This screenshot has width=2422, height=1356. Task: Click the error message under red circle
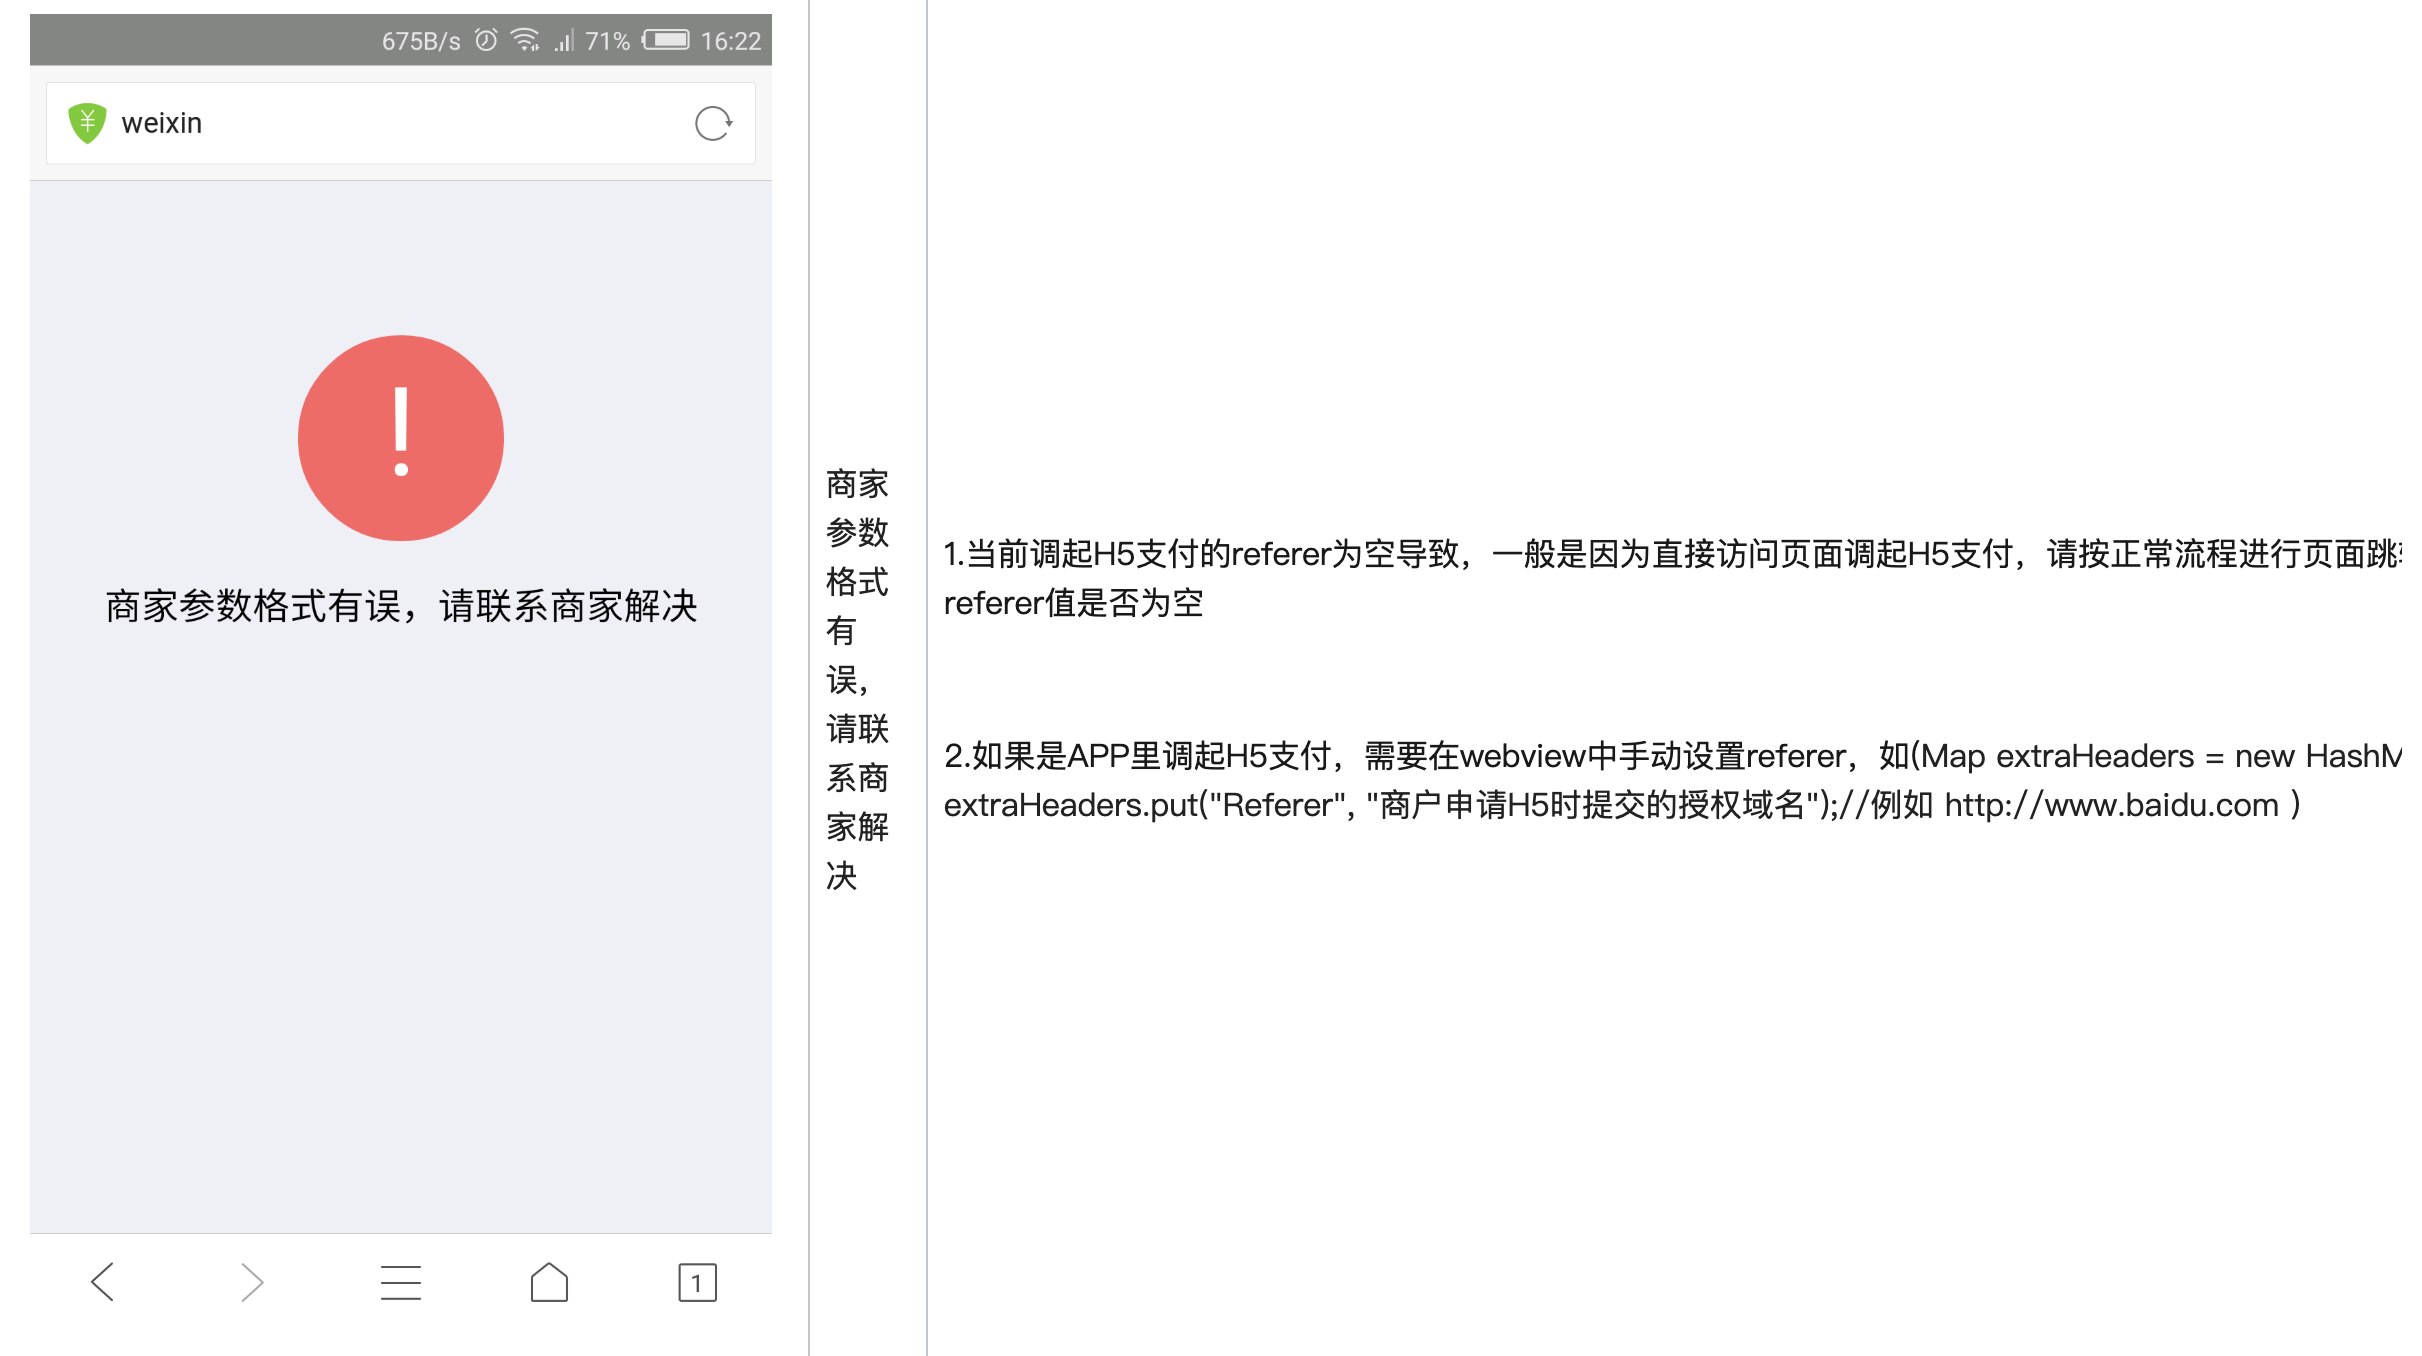(x=401, y=606)
